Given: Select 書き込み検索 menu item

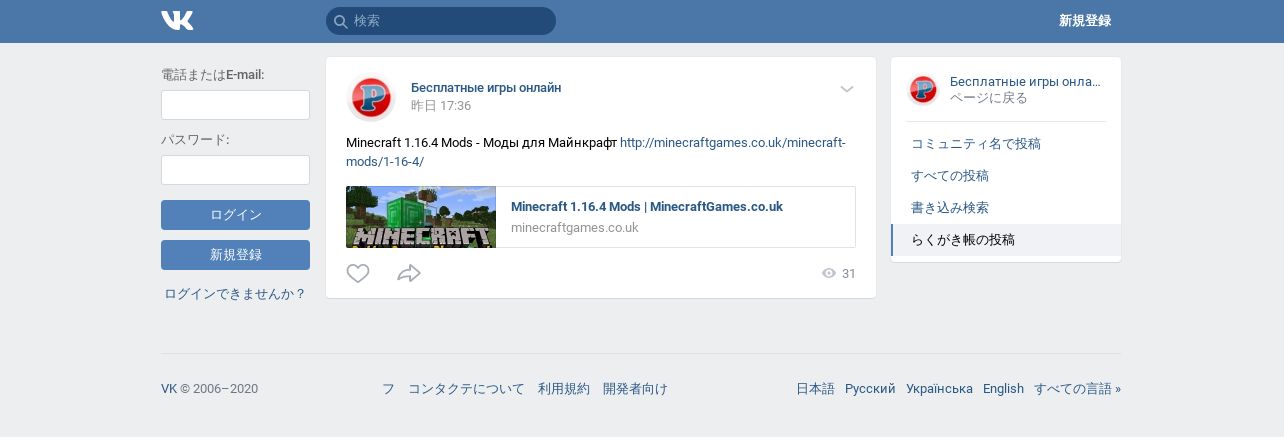Looking at the screenshot, I should click(x=1006, y=208).
